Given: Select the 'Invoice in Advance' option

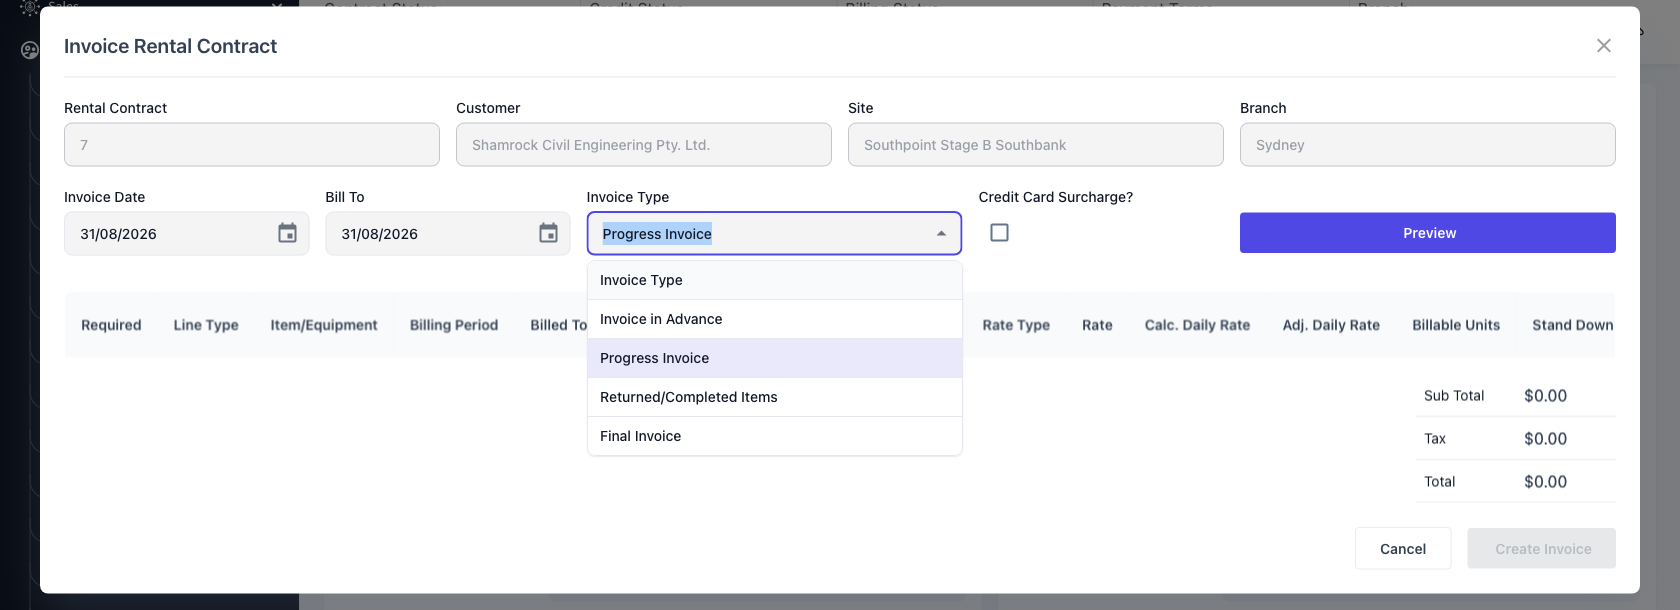Looking at the screenshot, I should pyautogui.click(x=775, y=319).
